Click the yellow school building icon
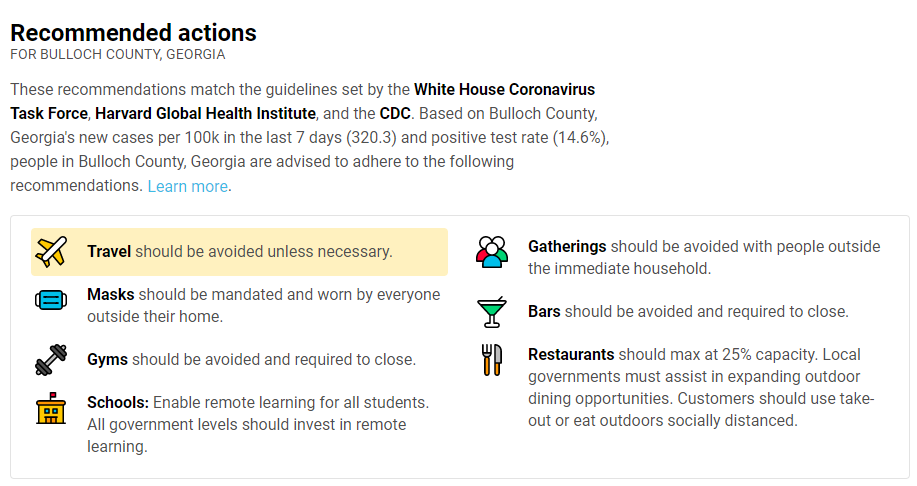The height and width of the screenshot is (486, 917). coord(51,408)
